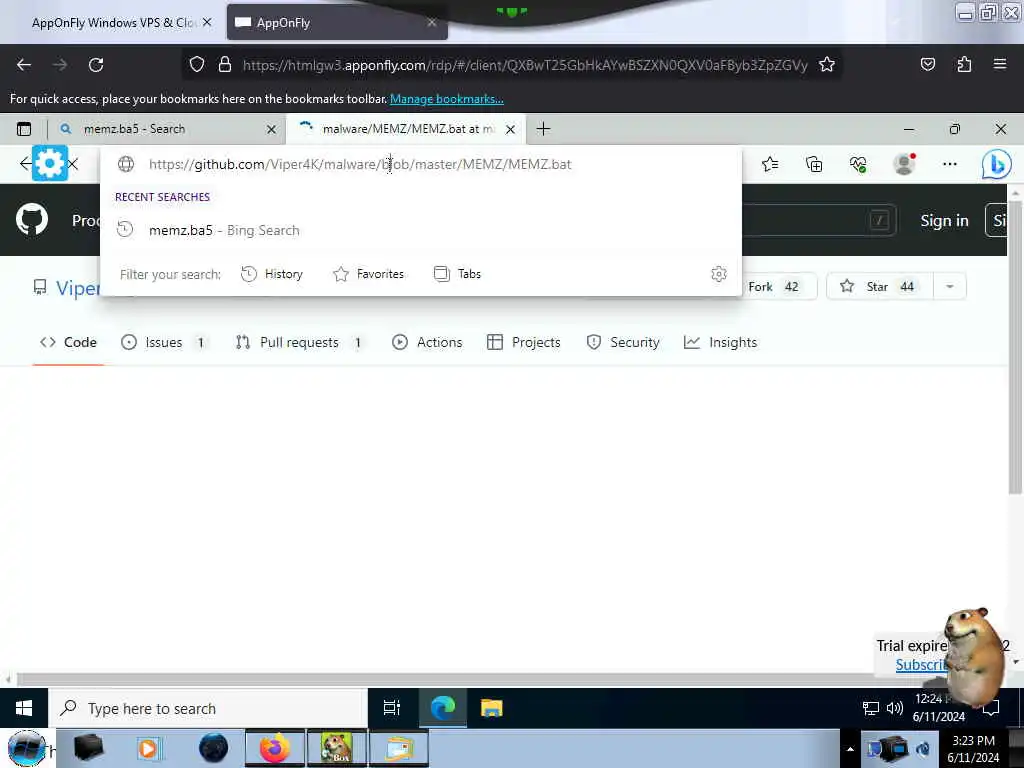Open the Code repository tab
The height and width of the screenshot is (768, 1024).
69,342
